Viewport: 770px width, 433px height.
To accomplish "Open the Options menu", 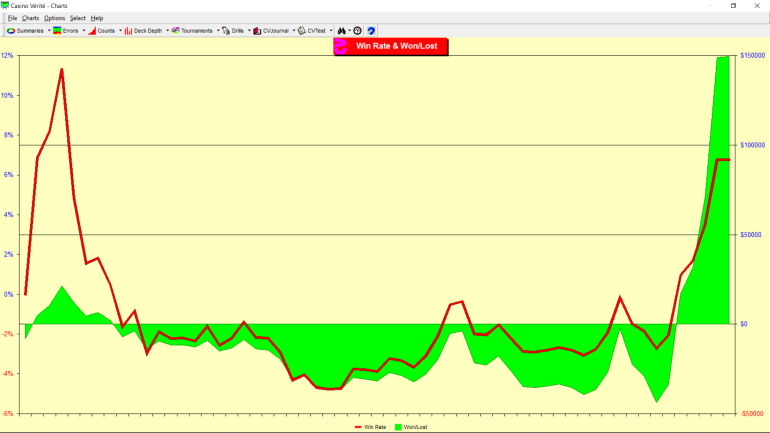I will tap(55, 18).
